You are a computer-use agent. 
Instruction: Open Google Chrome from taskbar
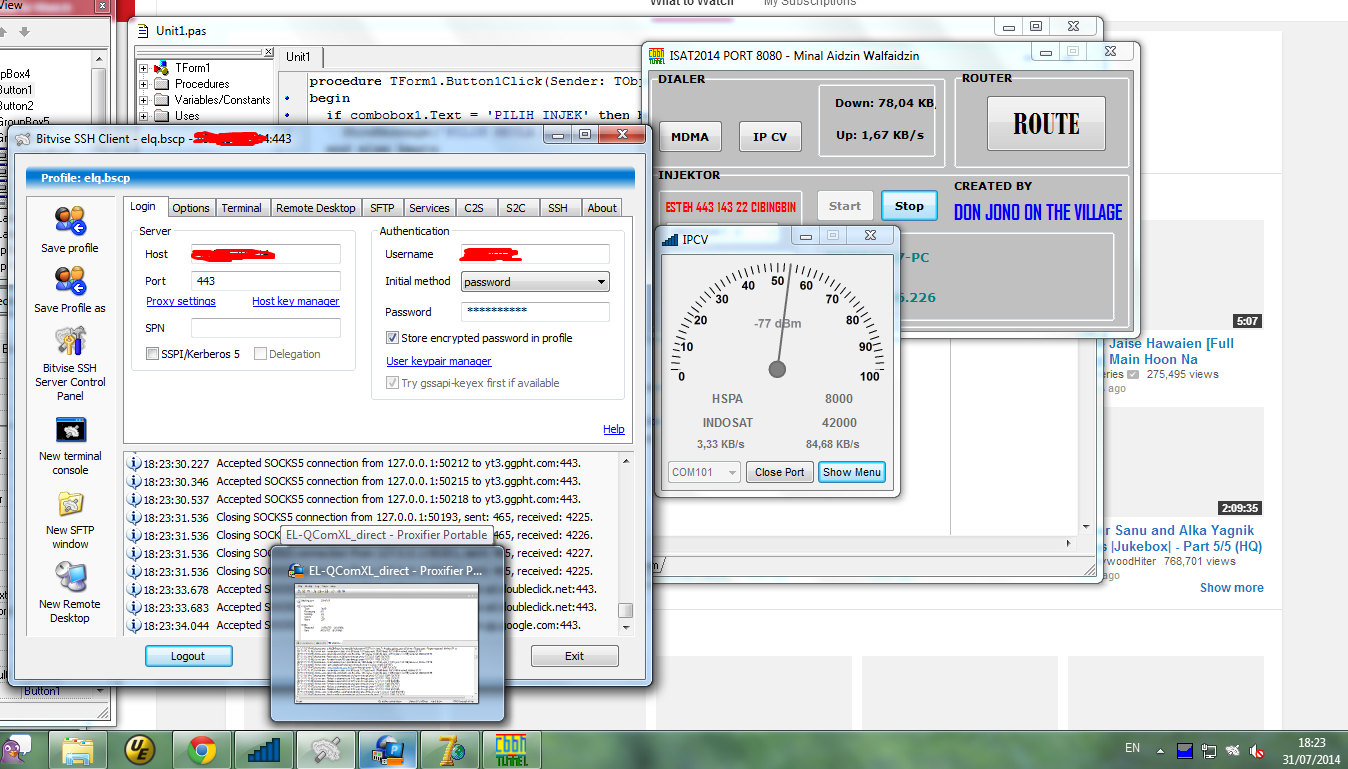click(x=202, y=749)
